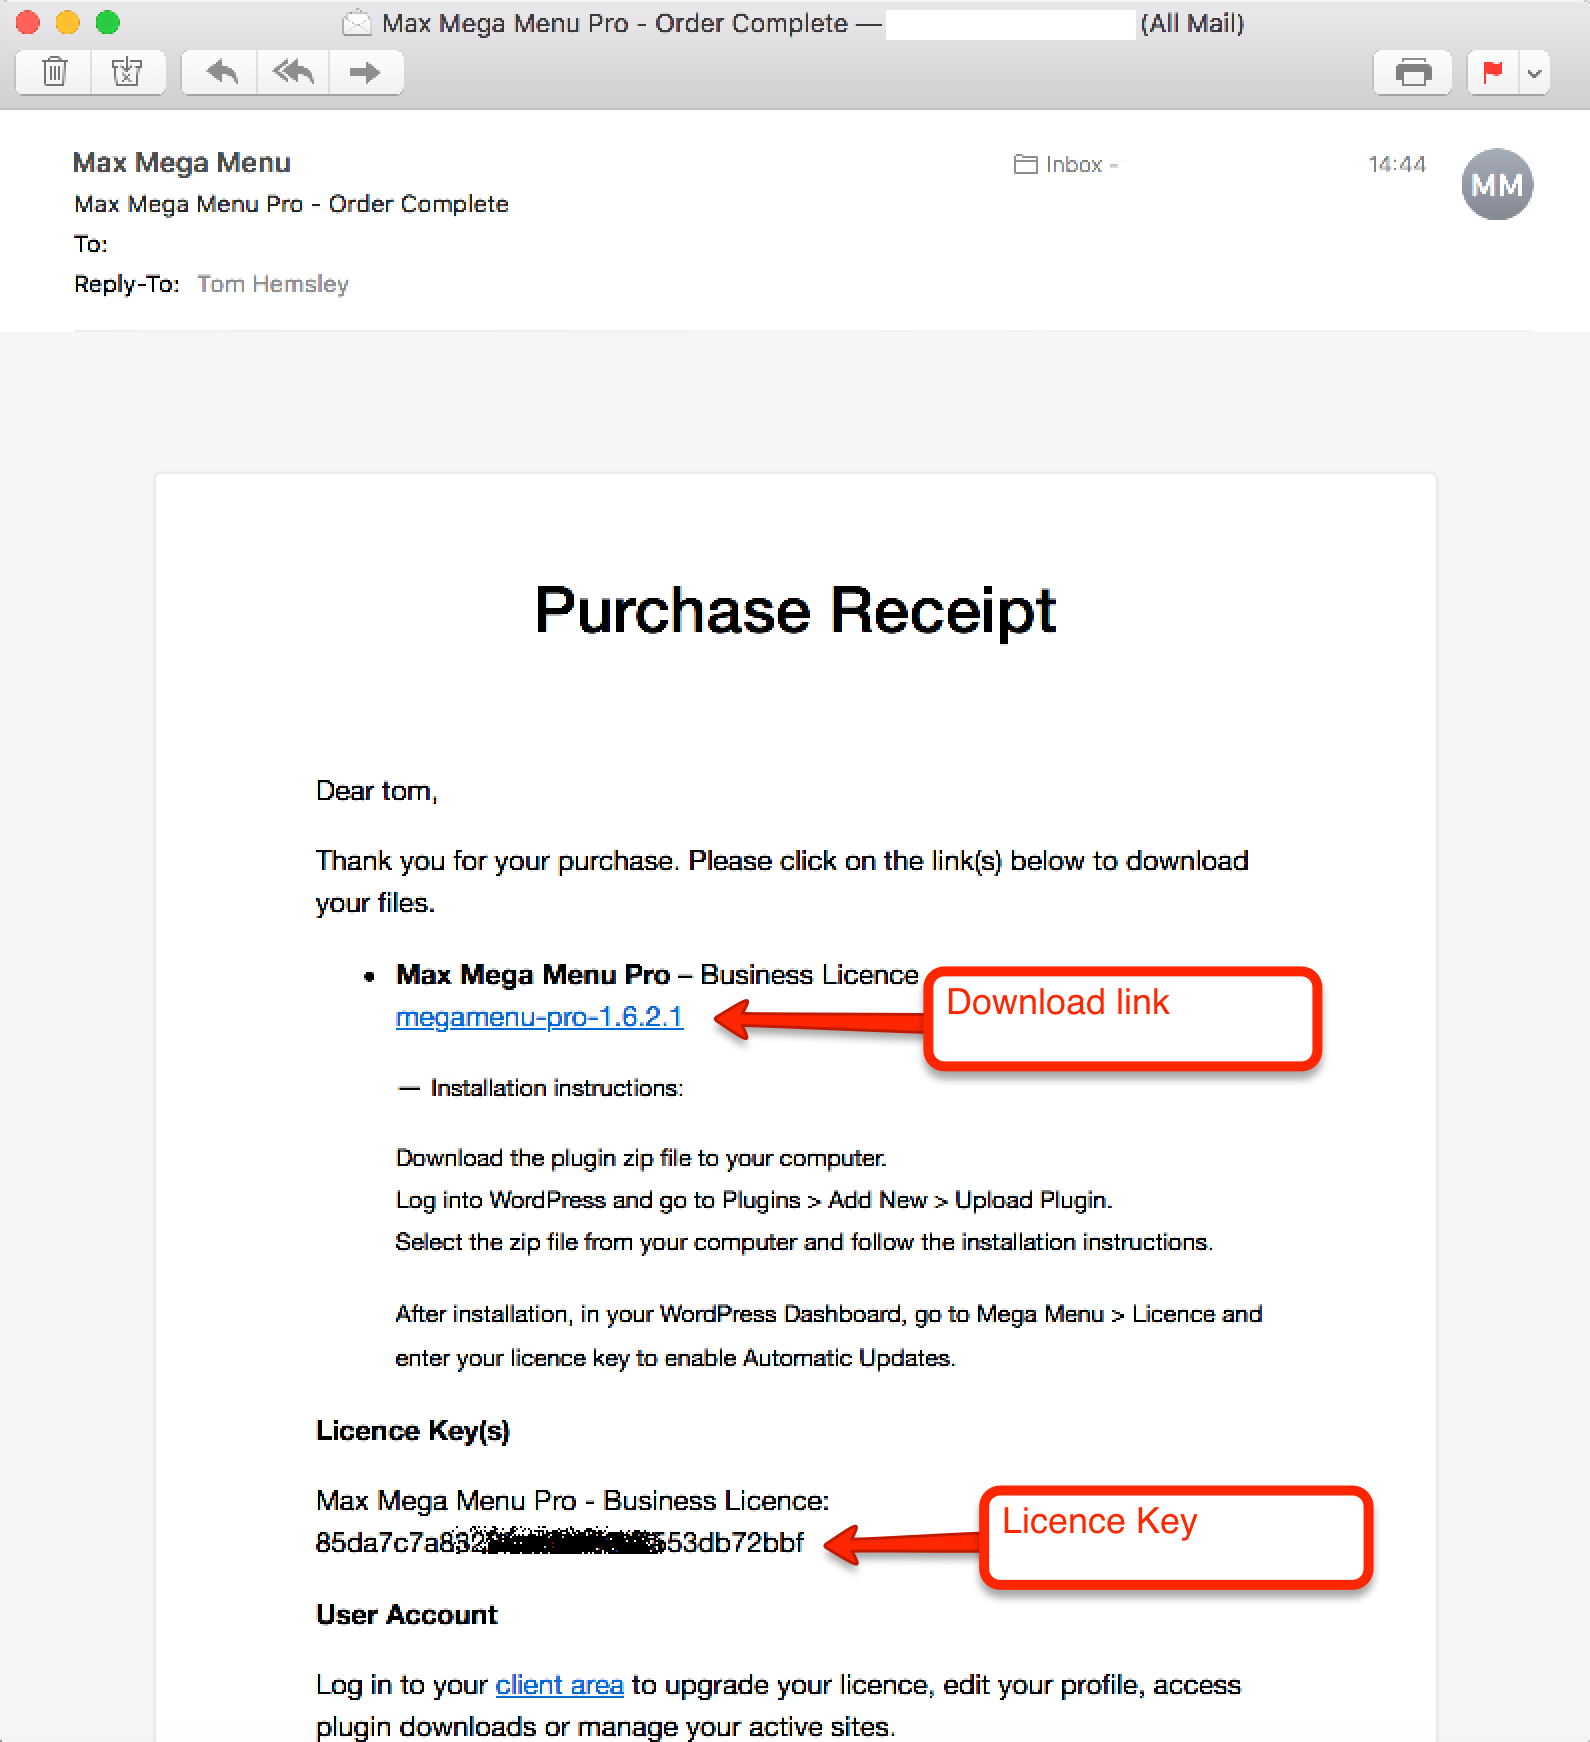Screen dimensions: 1590x1742
Task: Click the envelope icon in the title bar
Action: coord(357,23)
